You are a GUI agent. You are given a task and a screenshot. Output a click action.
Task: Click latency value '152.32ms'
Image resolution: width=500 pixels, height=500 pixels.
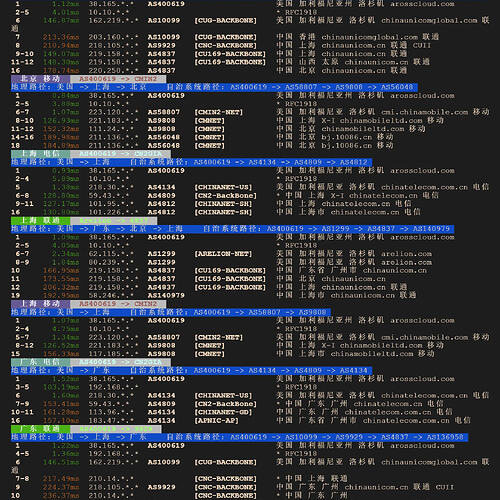point(61,129)
